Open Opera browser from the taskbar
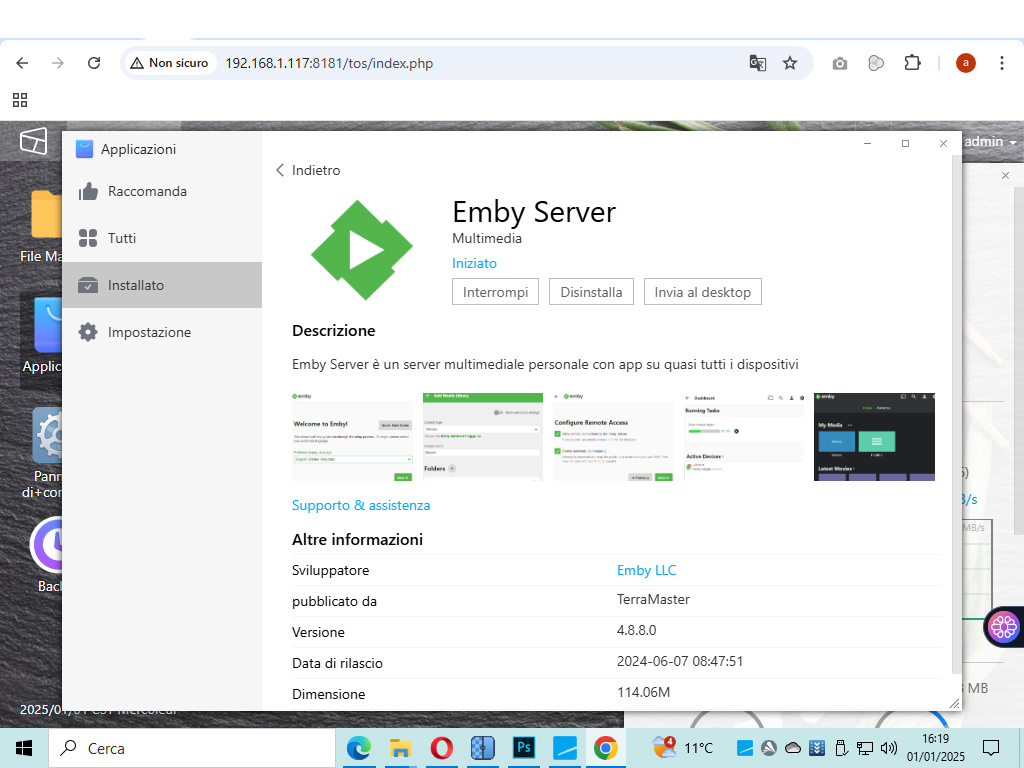1024x768 pixels. [x=441, y=747]
